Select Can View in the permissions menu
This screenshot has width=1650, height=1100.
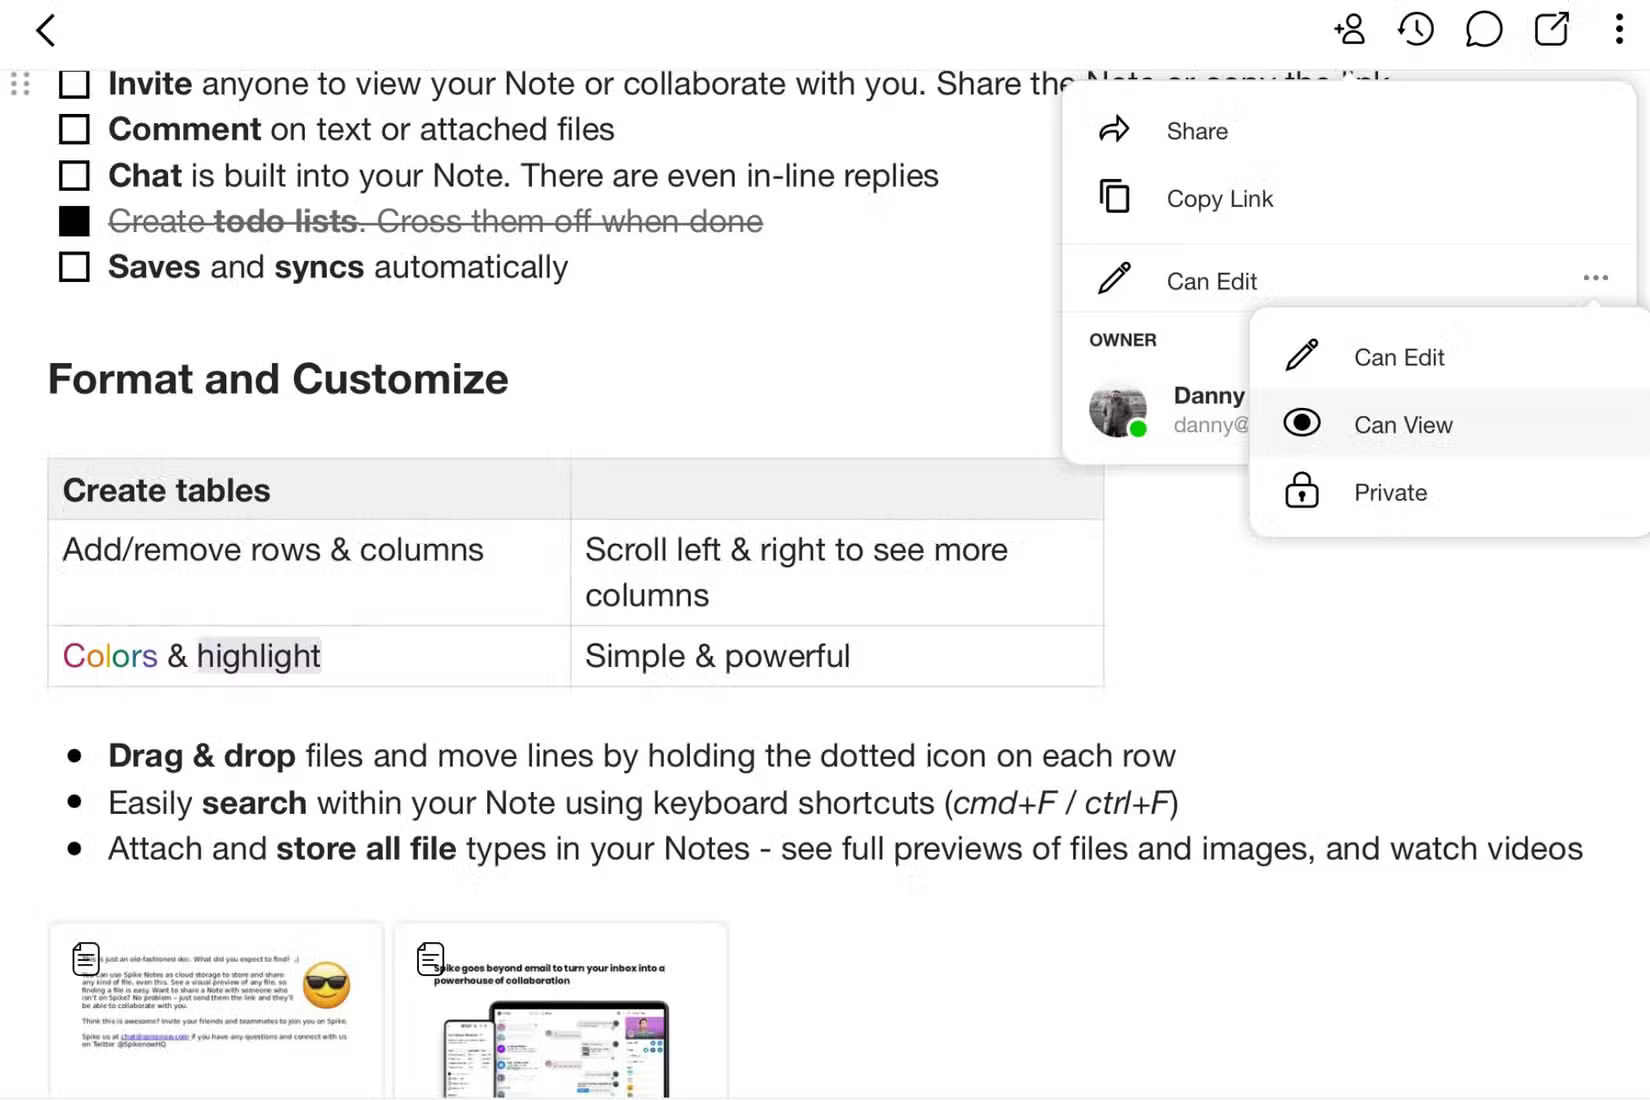(x=1403, y=424)
